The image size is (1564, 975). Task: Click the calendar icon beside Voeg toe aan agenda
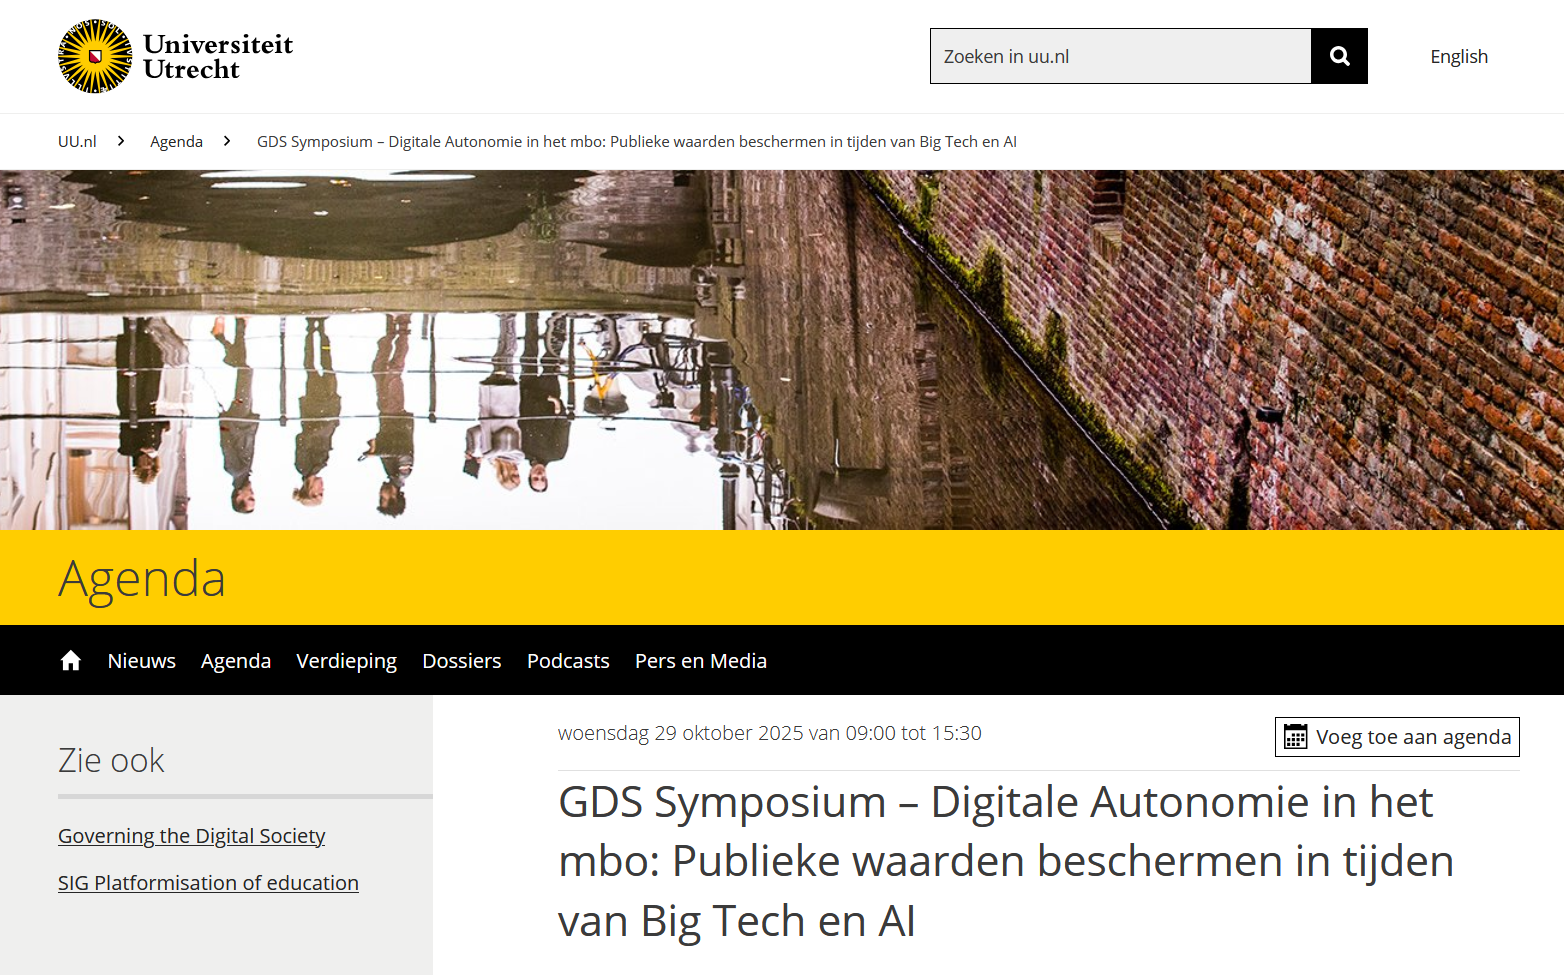1295,737
